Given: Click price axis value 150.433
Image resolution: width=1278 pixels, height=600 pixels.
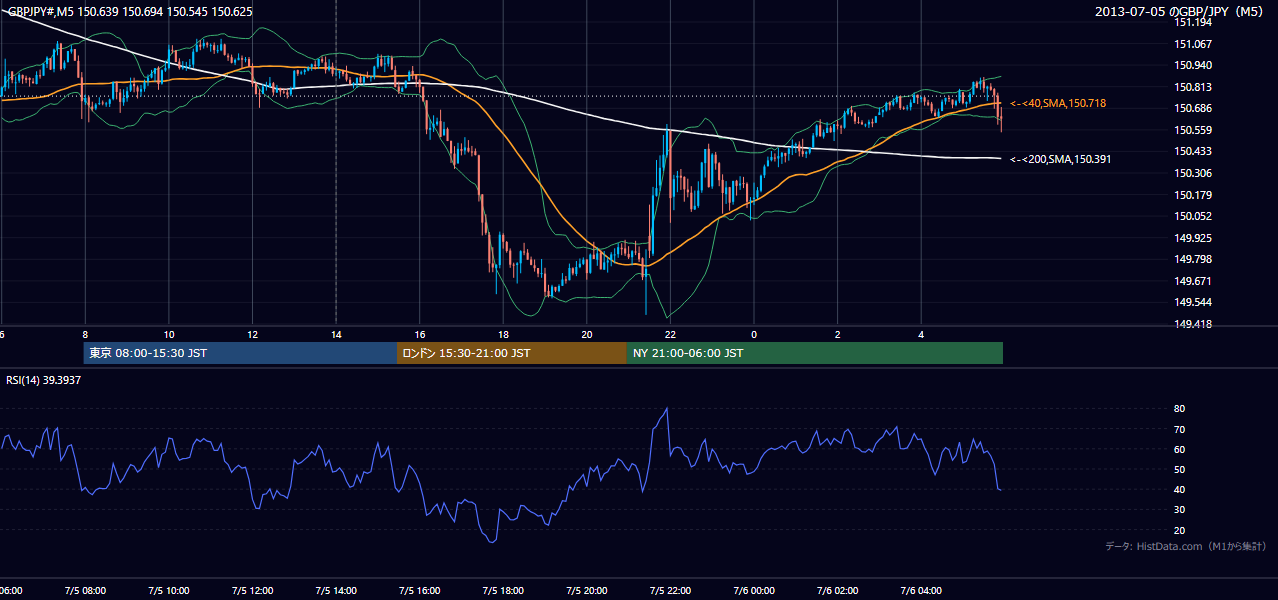Looking at the screenshot, I should pyautogui.click(x=1194, y=151).
